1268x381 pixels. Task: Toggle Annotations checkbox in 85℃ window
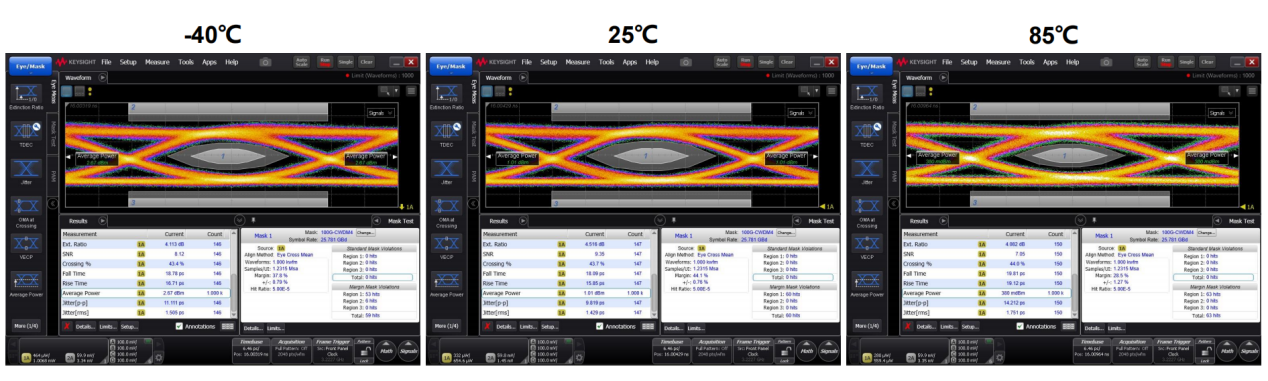tap(1020, 326)
